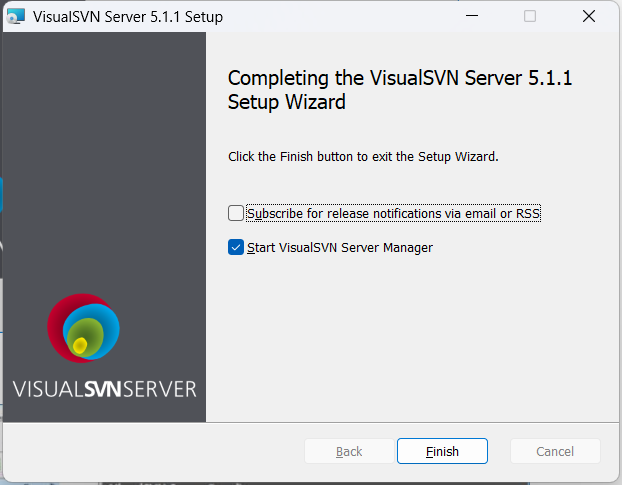Click the red outer ring of the logo
This screenshot has height=485, width=622.
point(56,320)
